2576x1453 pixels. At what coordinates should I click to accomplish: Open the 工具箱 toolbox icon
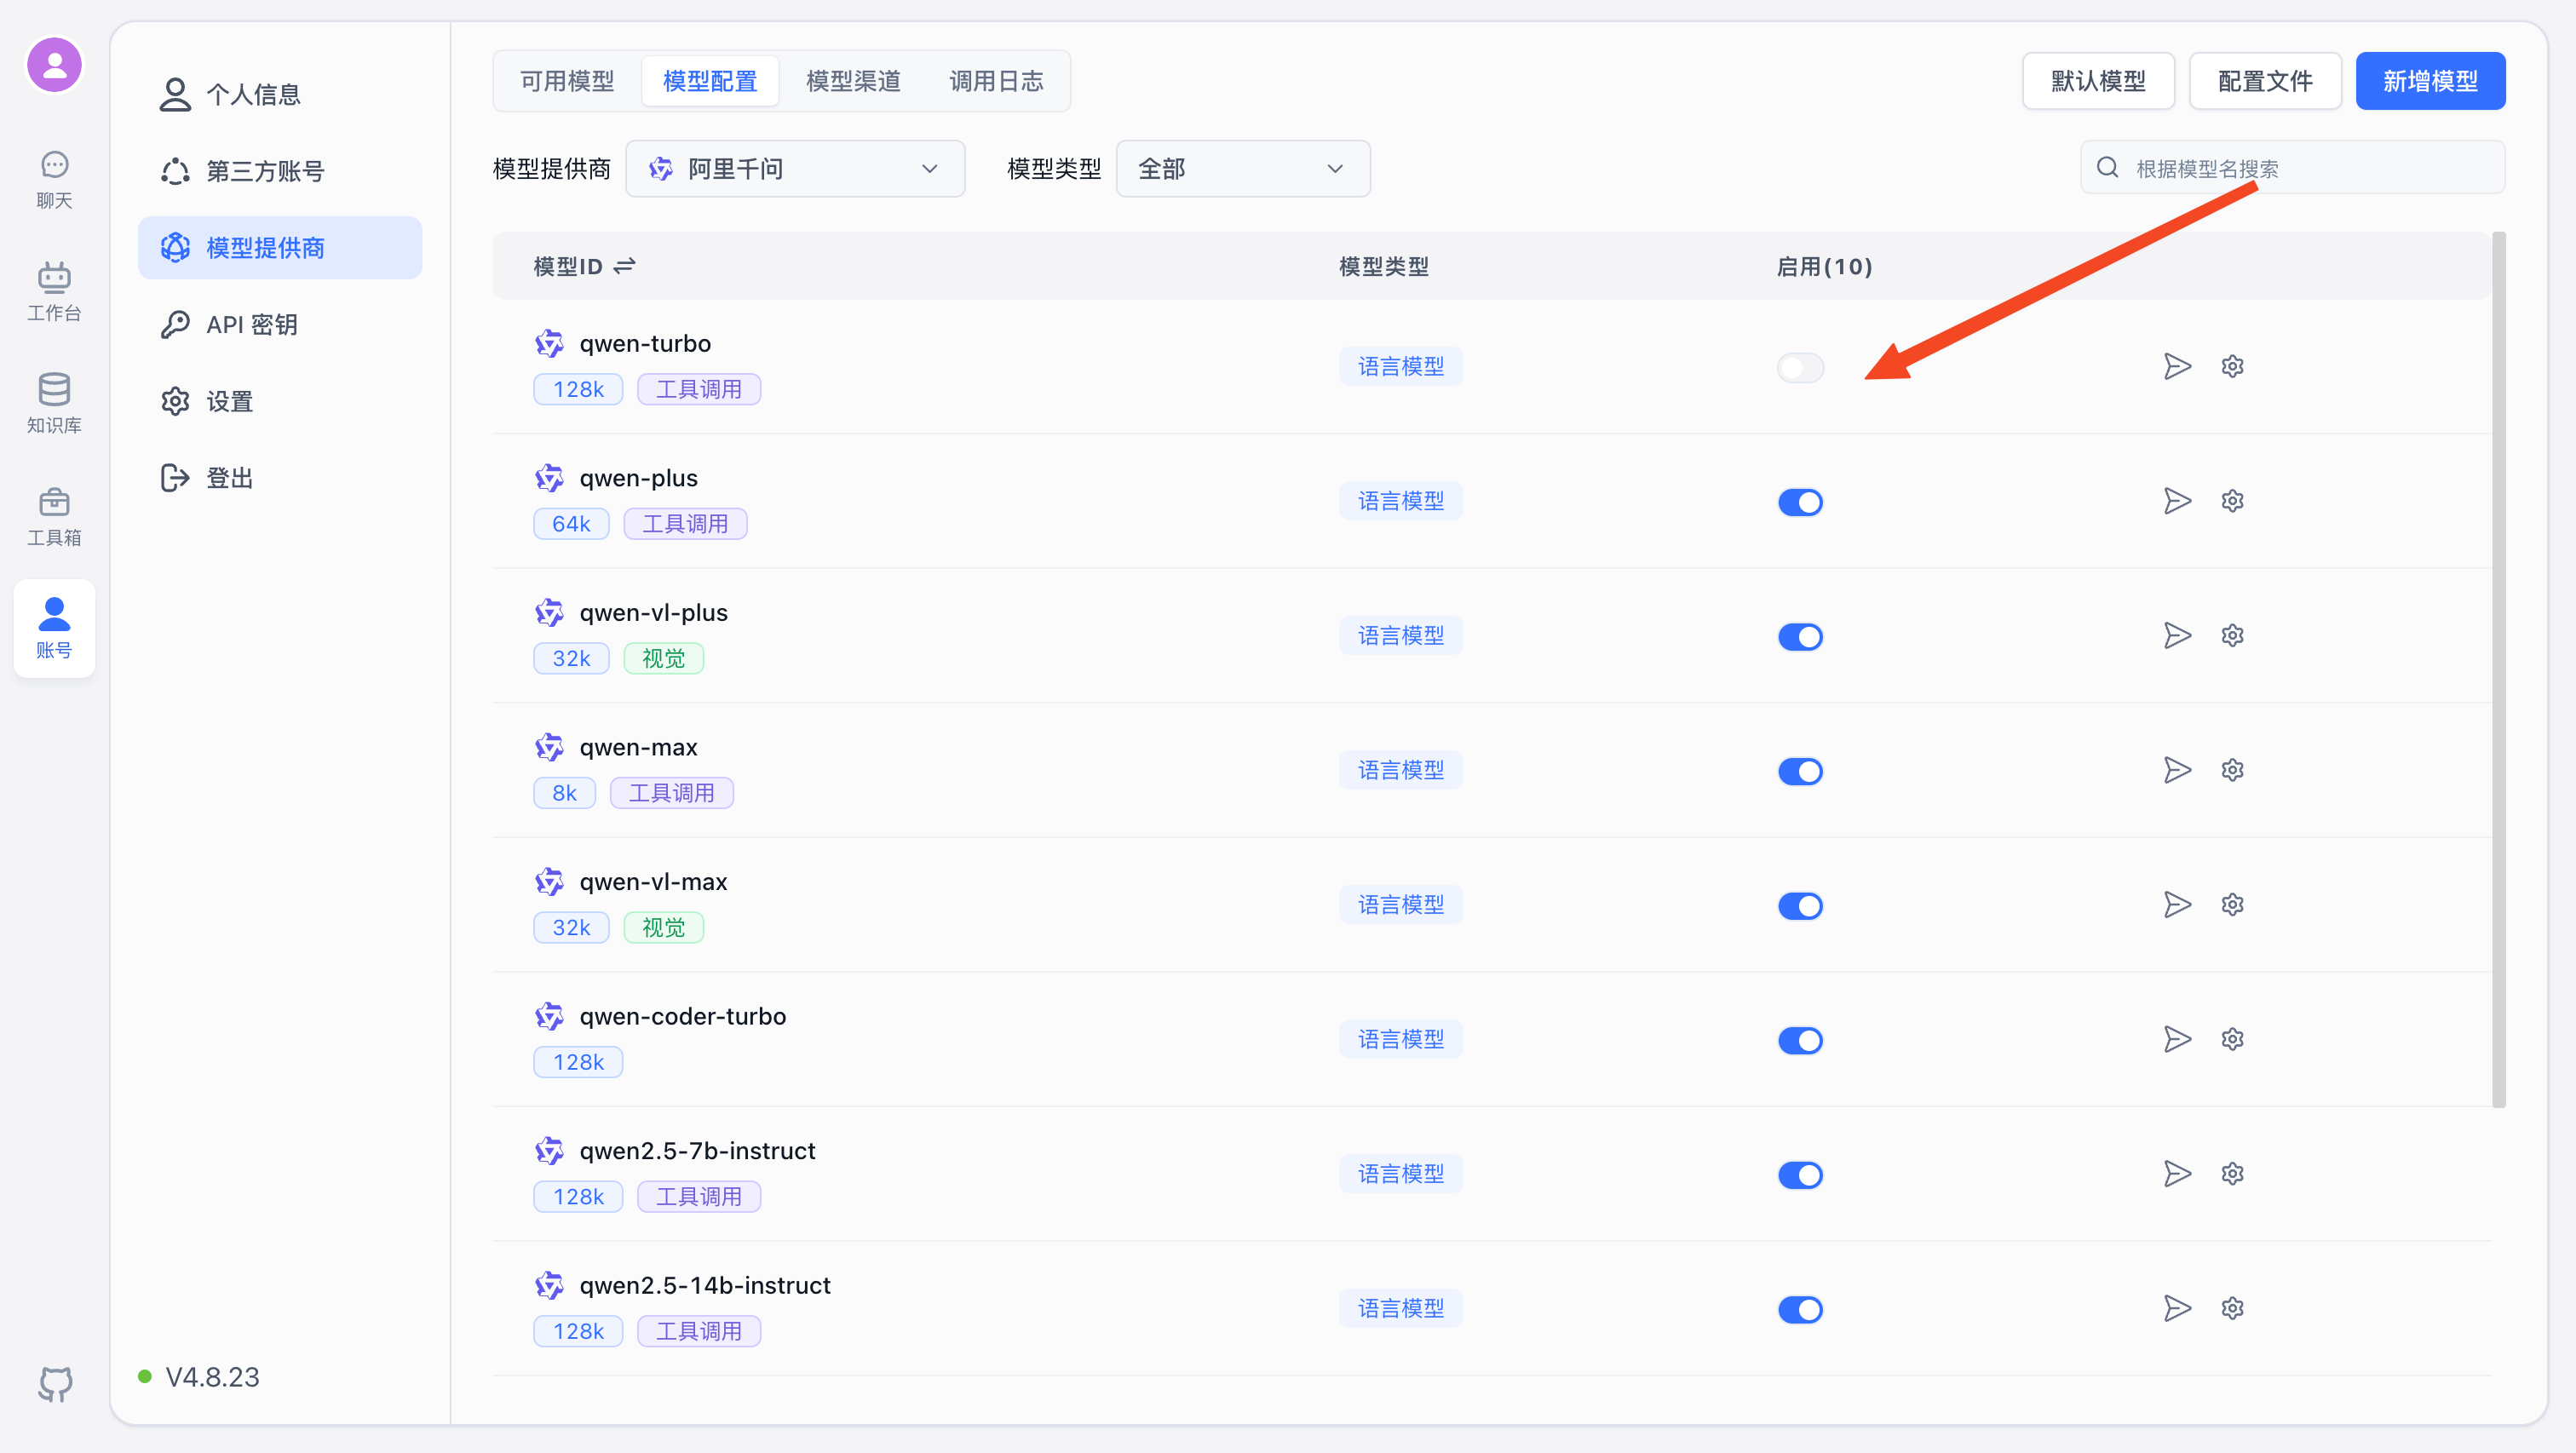(54, 516)
